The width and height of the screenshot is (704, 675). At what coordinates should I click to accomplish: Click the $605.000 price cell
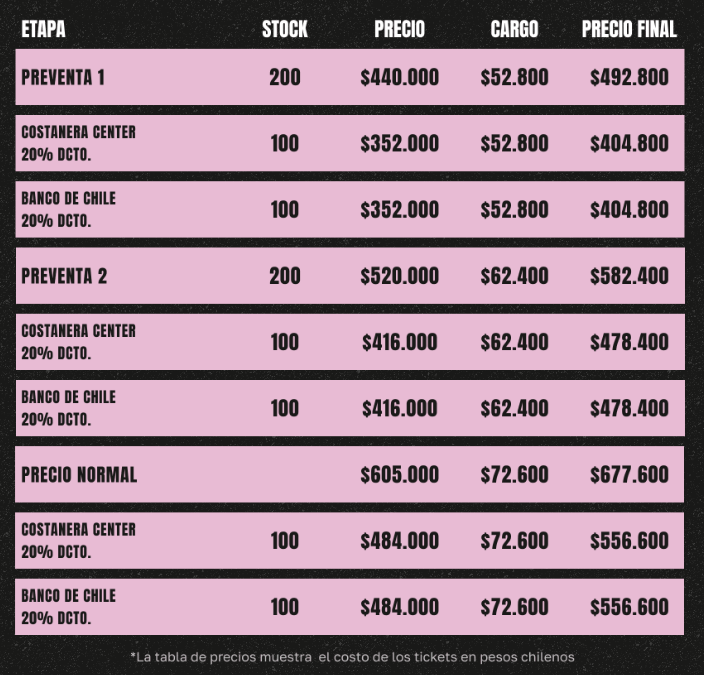399,474
